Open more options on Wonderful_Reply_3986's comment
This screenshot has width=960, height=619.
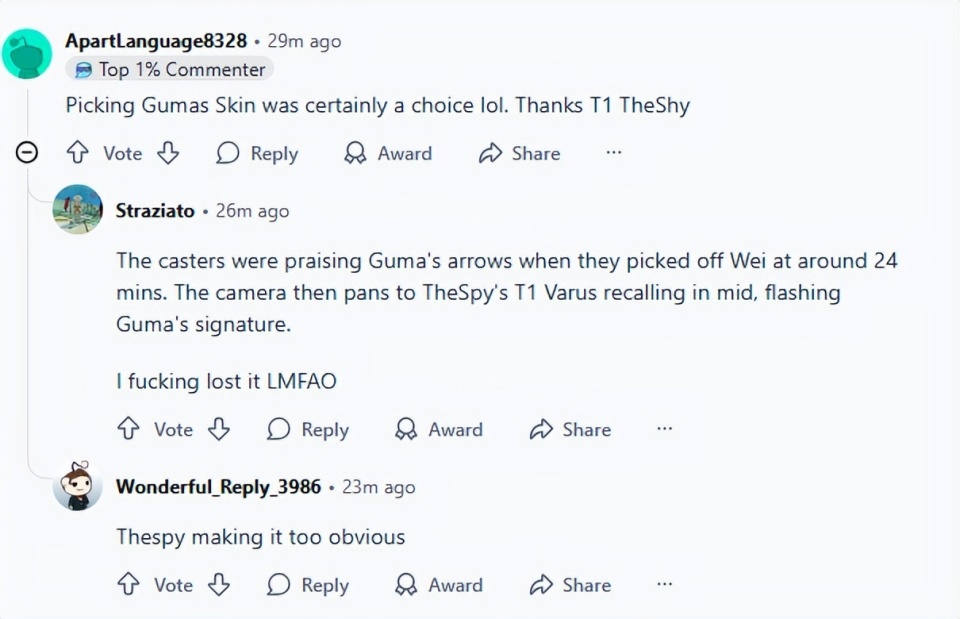pos(665,585)
